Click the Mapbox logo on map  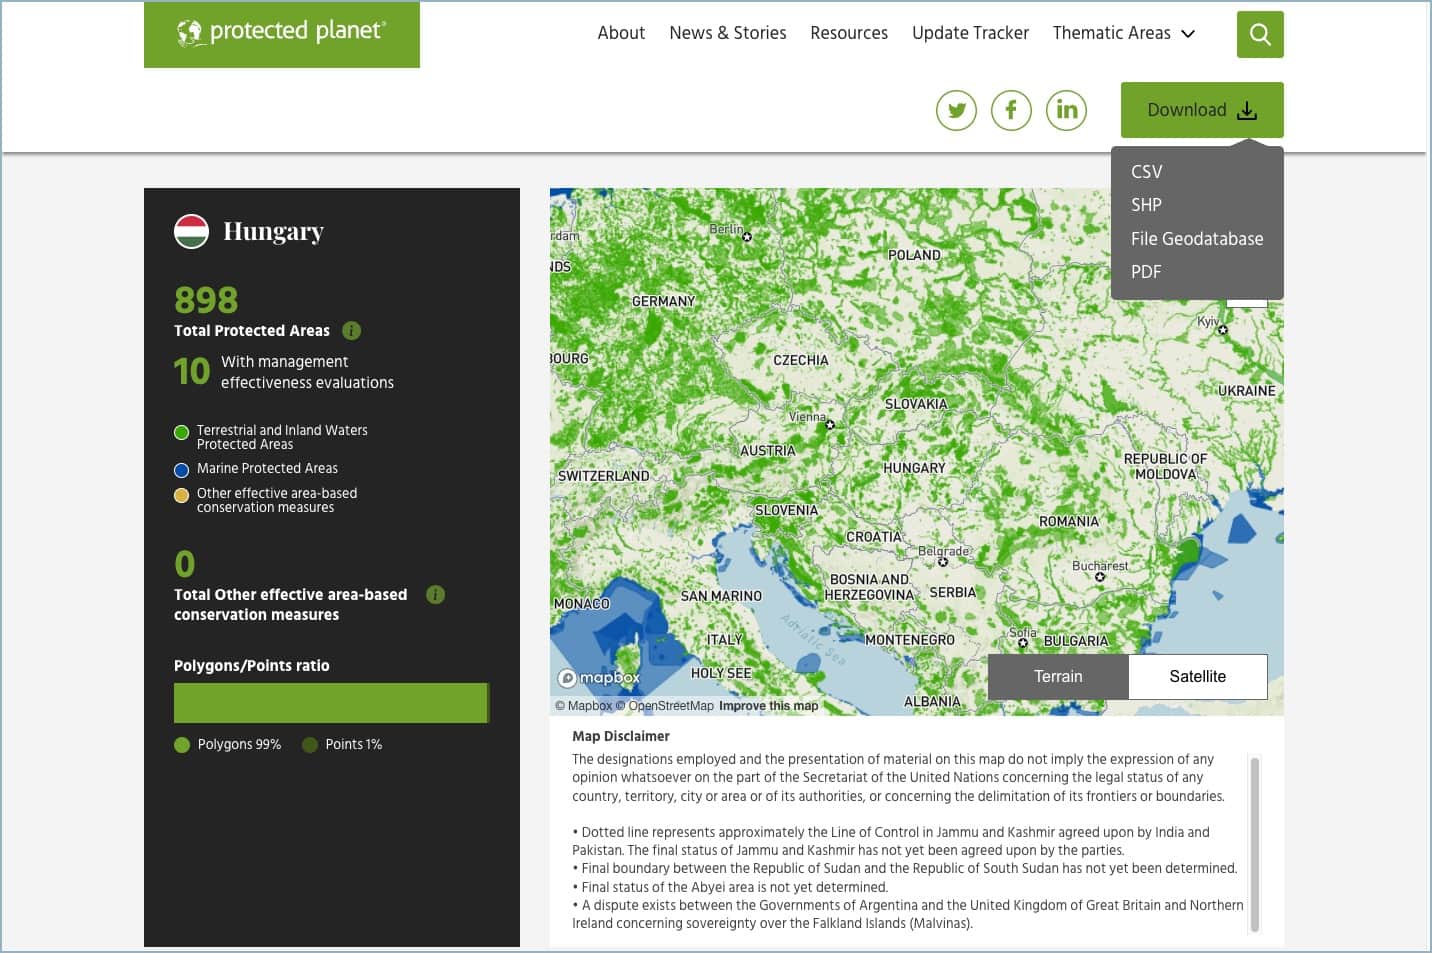[x=599, y=678]
